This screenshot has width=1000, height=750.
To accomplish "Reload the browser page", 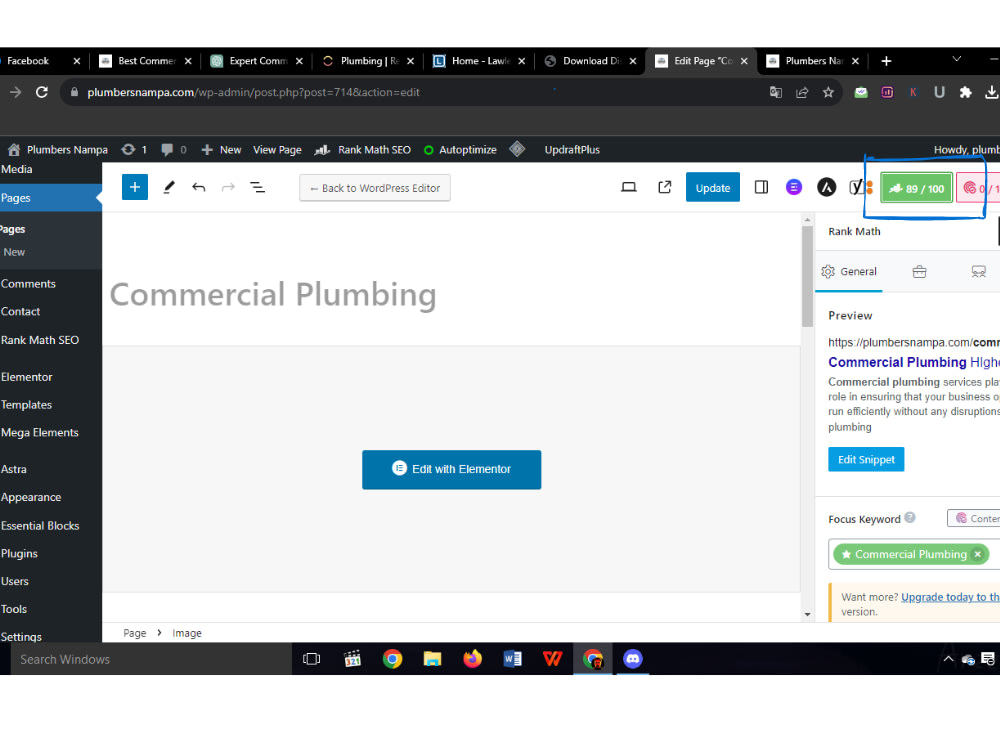I will pyautogui.click(x=41, y=92).
